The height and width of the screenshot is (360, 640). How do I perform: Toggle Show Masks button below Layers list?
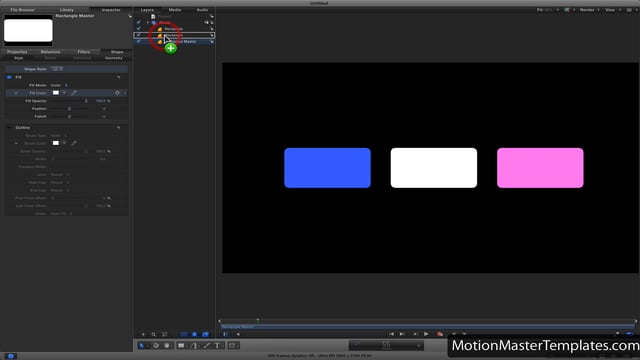click(184, 334)
